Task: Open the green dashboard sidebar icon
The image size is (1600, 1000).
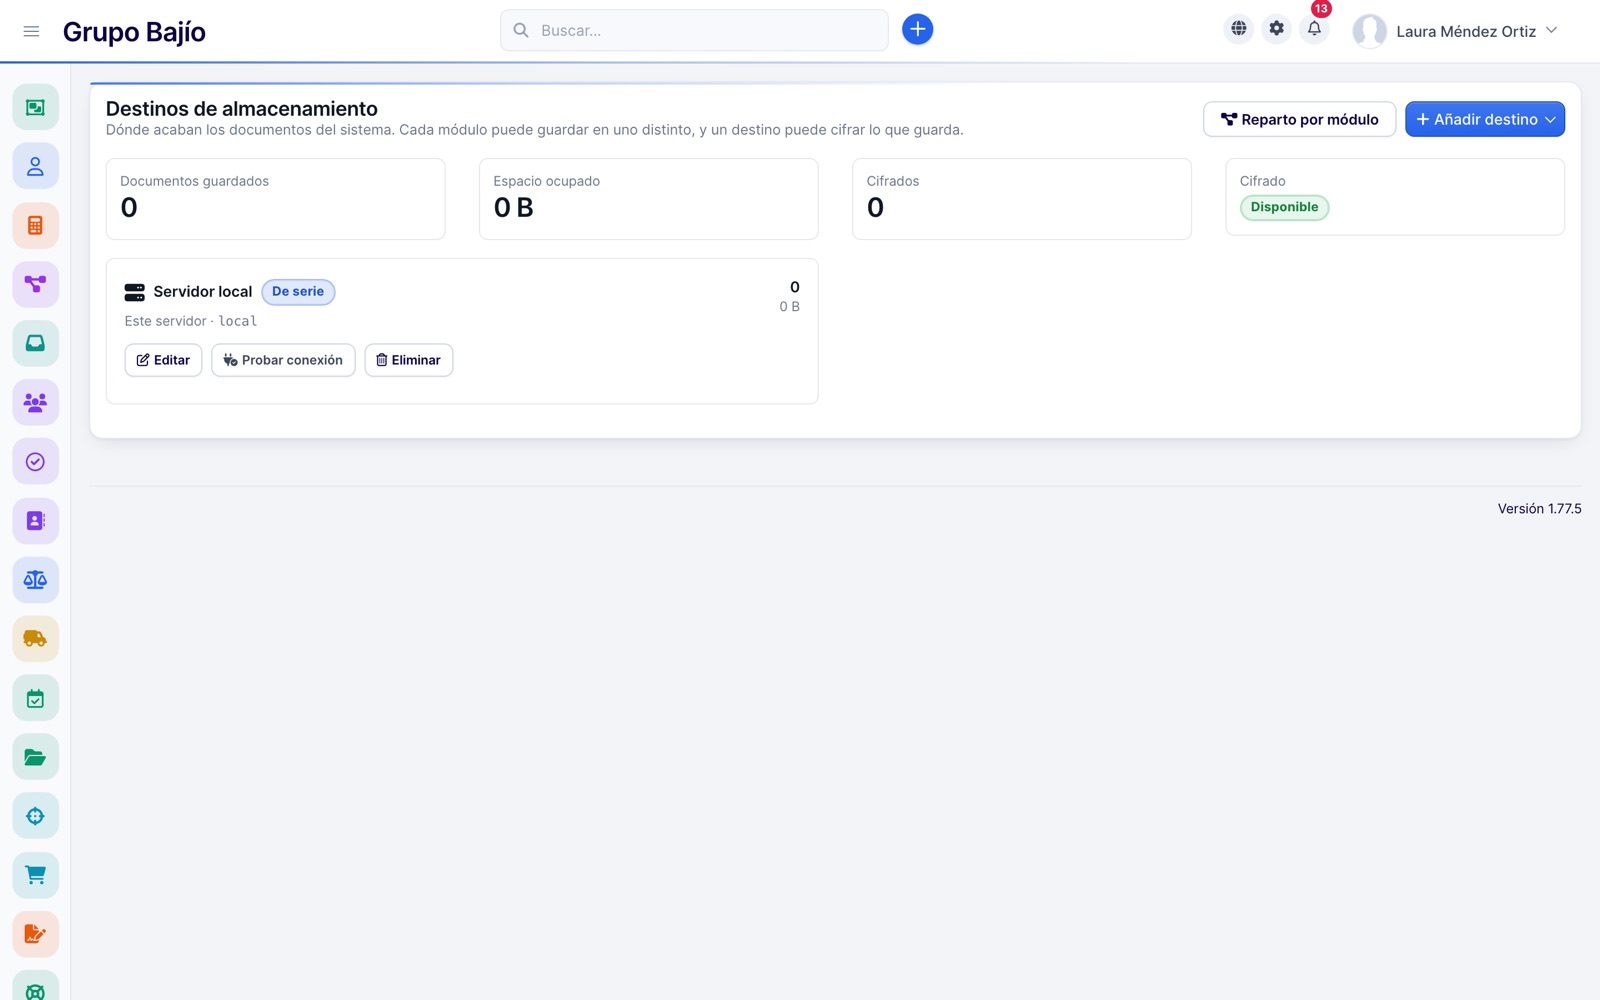Action: 35,107
